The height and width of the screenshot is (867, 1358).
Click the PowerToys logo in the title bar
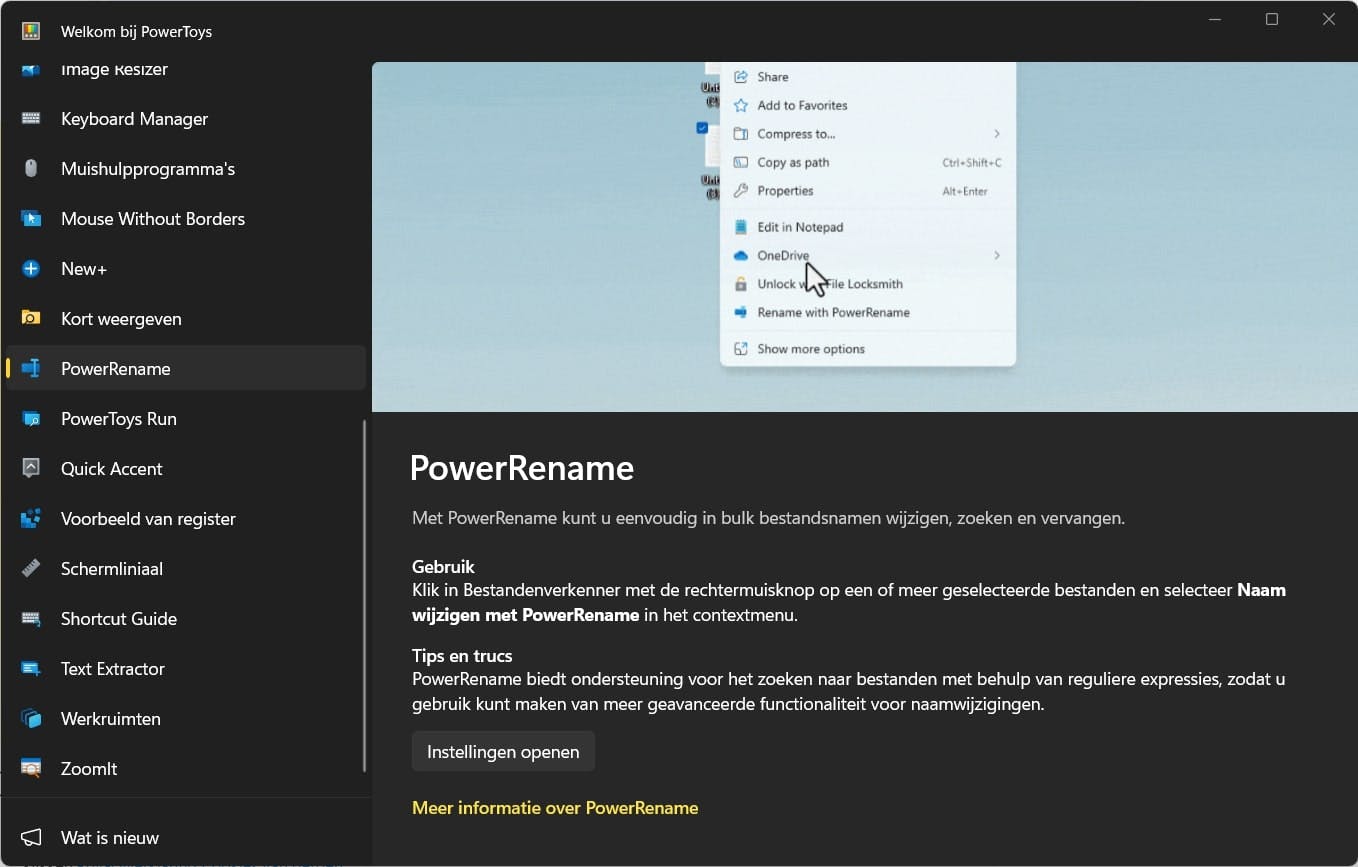[31, 31]
